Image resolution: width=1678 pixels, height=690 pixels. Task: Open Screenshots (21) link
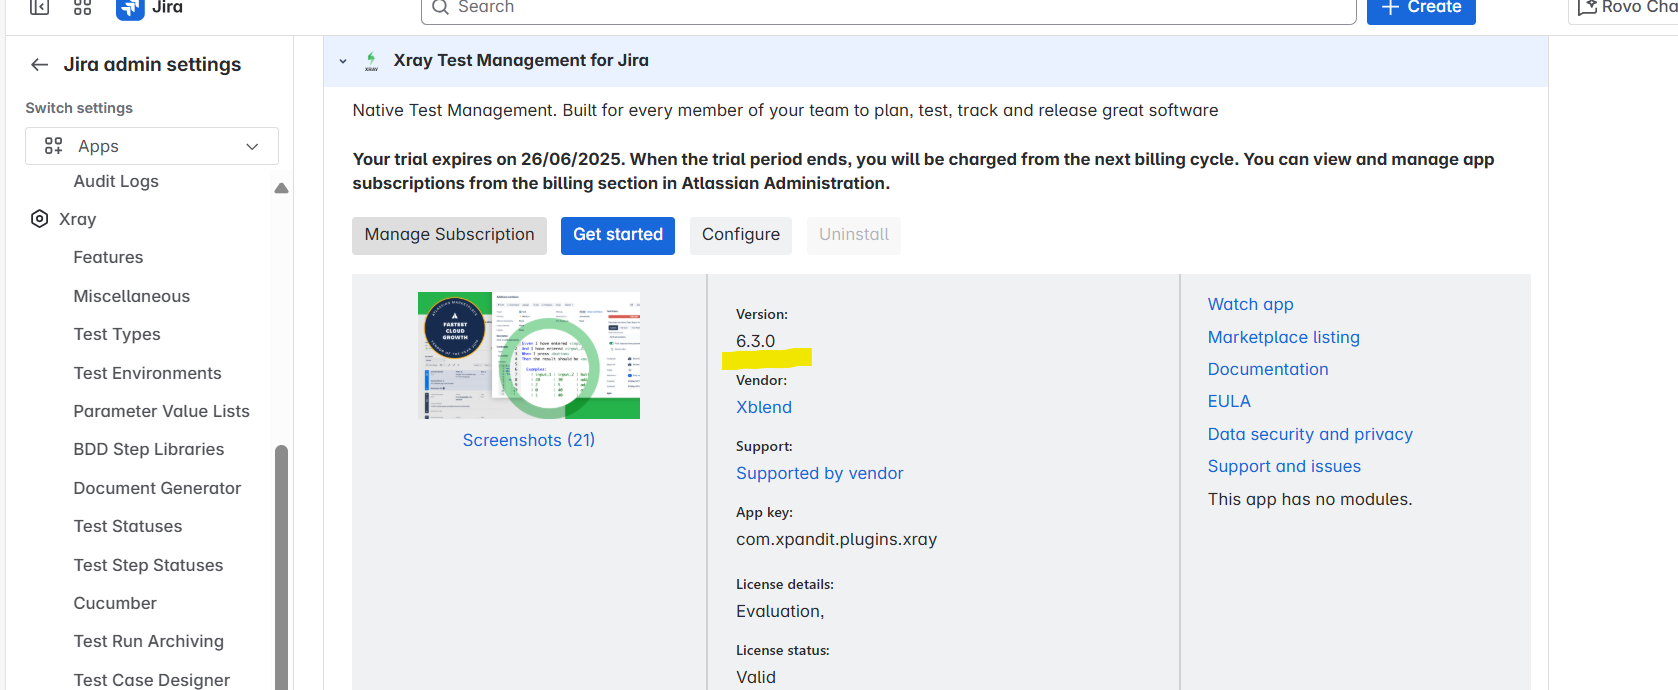tap(529, 440)
